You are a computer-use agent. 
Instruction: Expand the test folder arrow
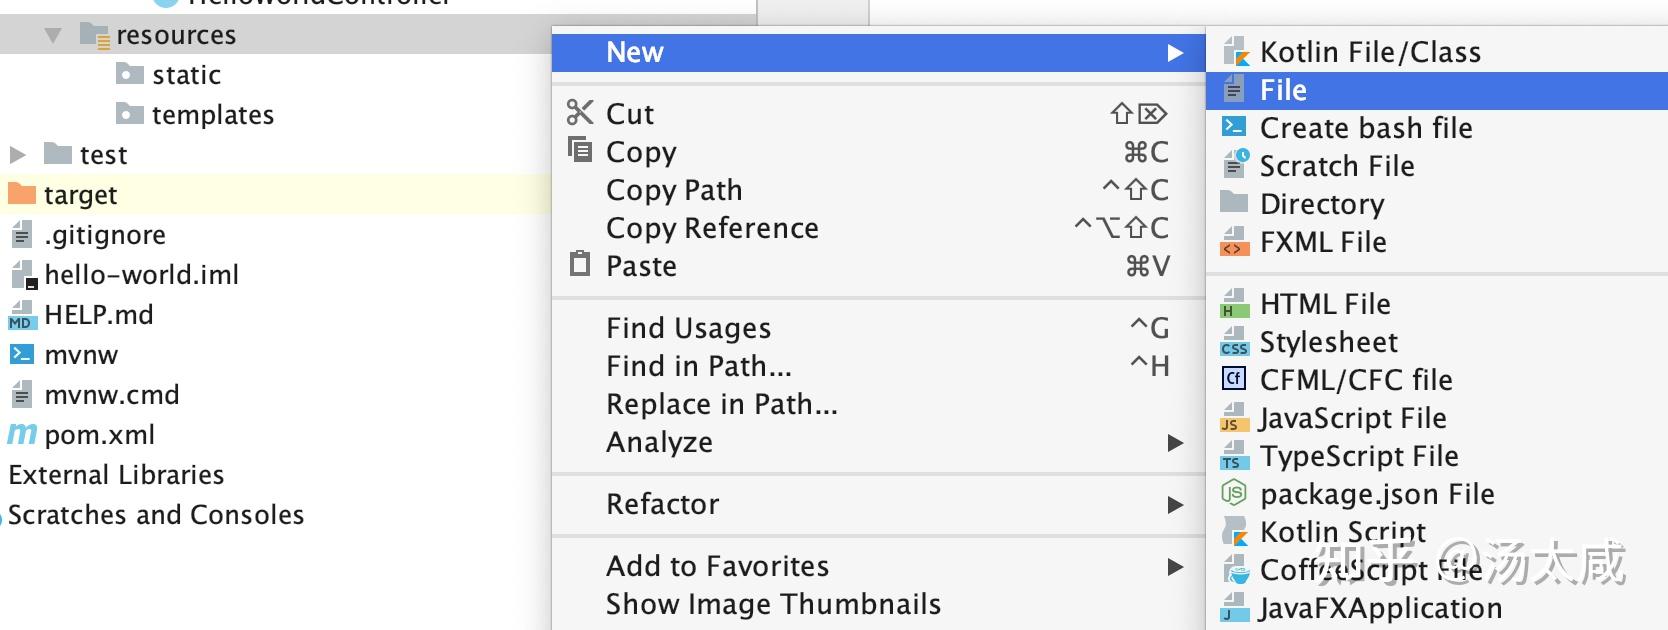coord(17,154)
